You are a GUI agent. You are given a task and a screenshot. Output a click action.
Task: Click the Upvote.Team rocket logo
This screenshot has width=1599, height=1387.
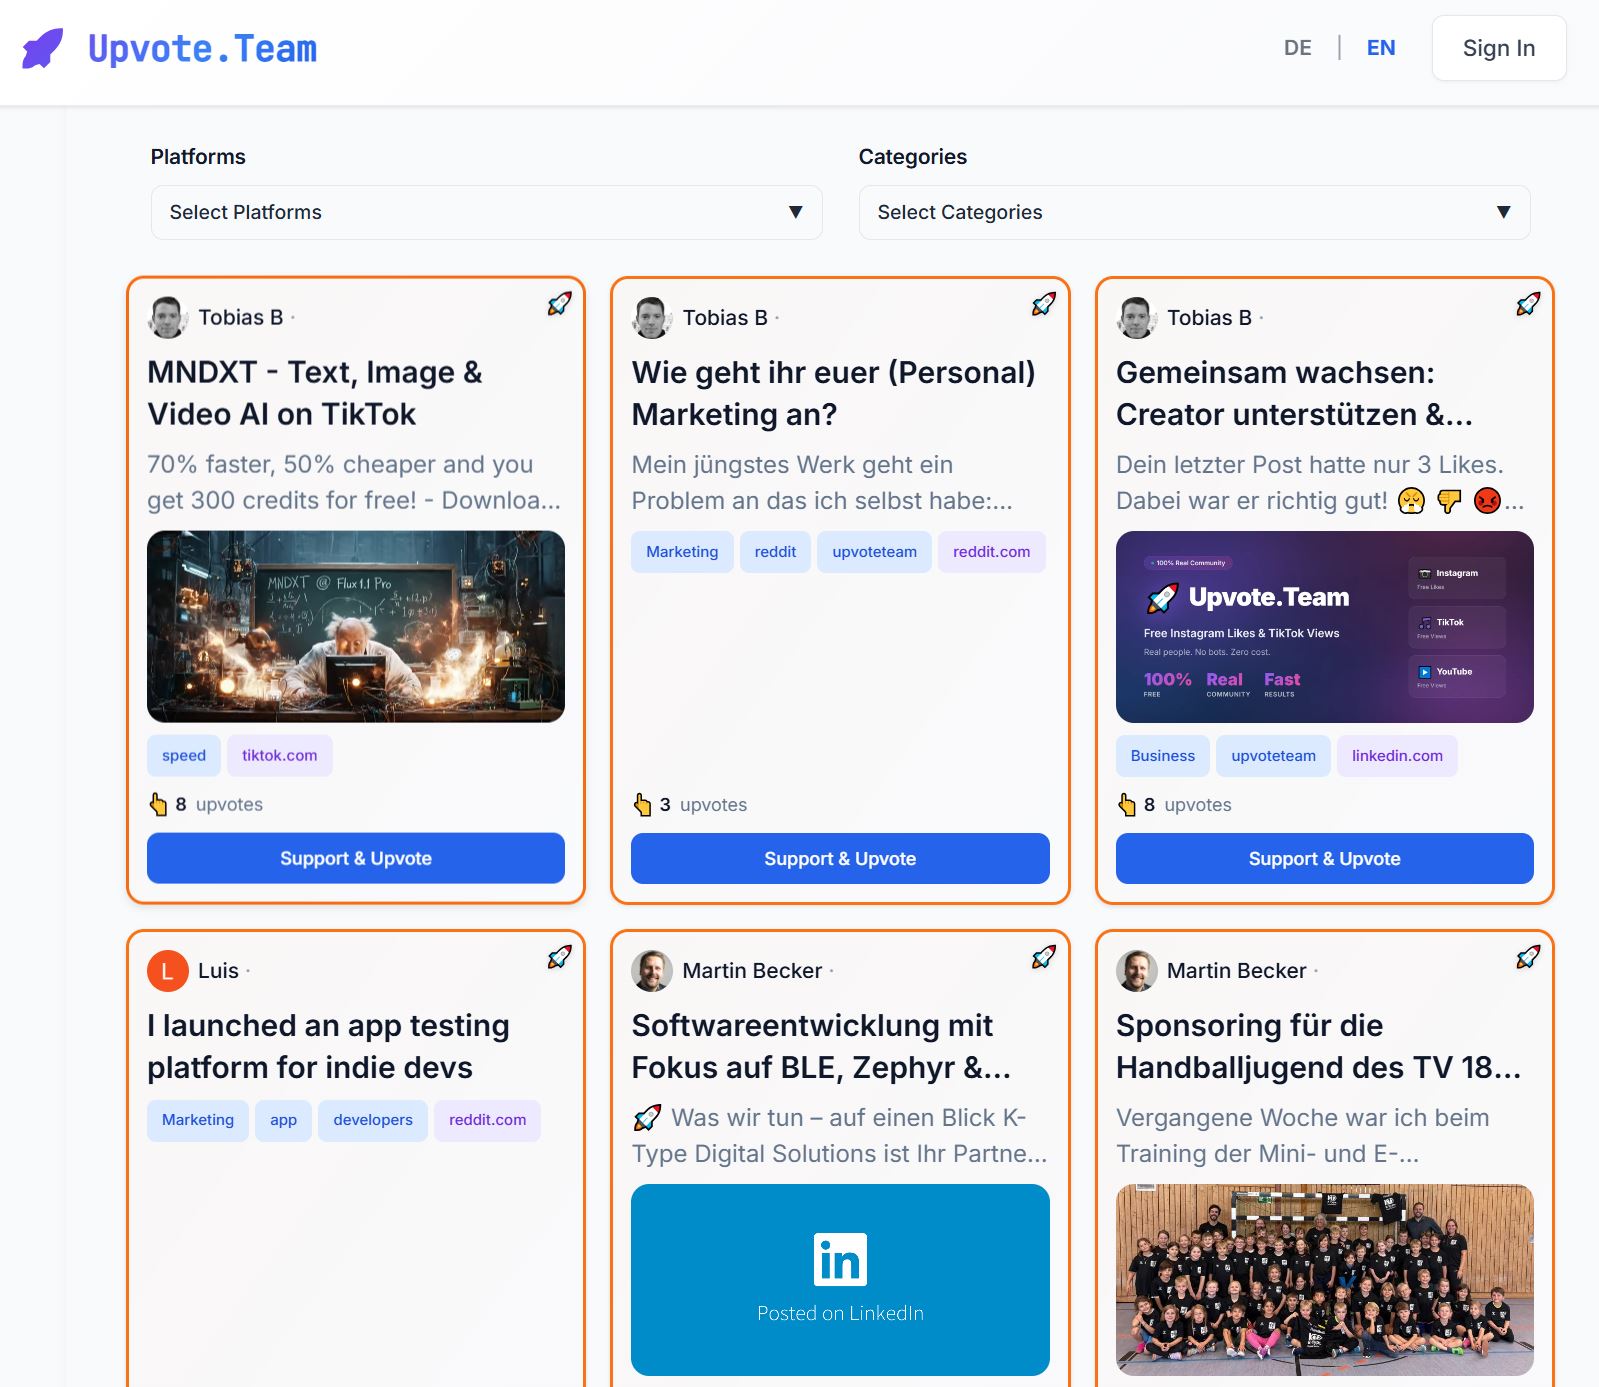coord(43,48)
